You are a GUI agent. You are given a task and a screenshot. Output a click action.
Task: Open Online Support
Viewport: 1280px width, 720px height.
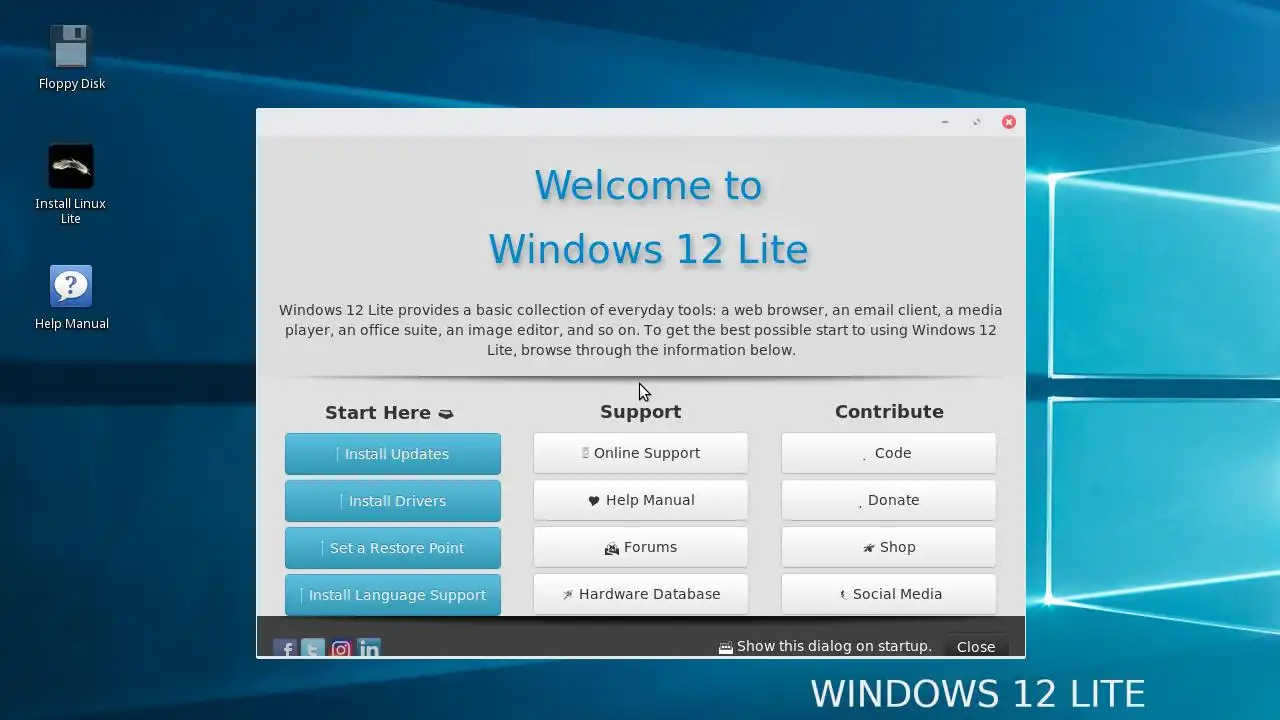(641, 453)
